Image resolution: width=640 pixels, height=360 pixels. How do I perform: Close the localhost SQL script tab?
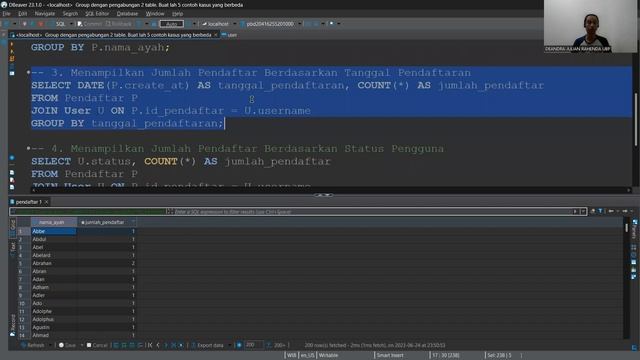(x=216, y=35)
